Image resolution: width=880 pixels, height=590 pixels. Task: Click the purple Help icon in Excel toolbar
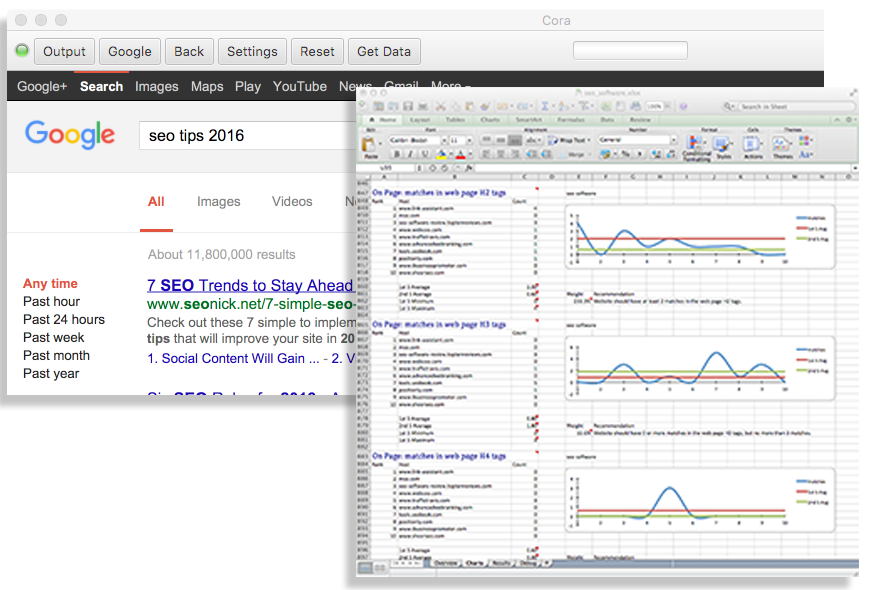pos(683,106)
